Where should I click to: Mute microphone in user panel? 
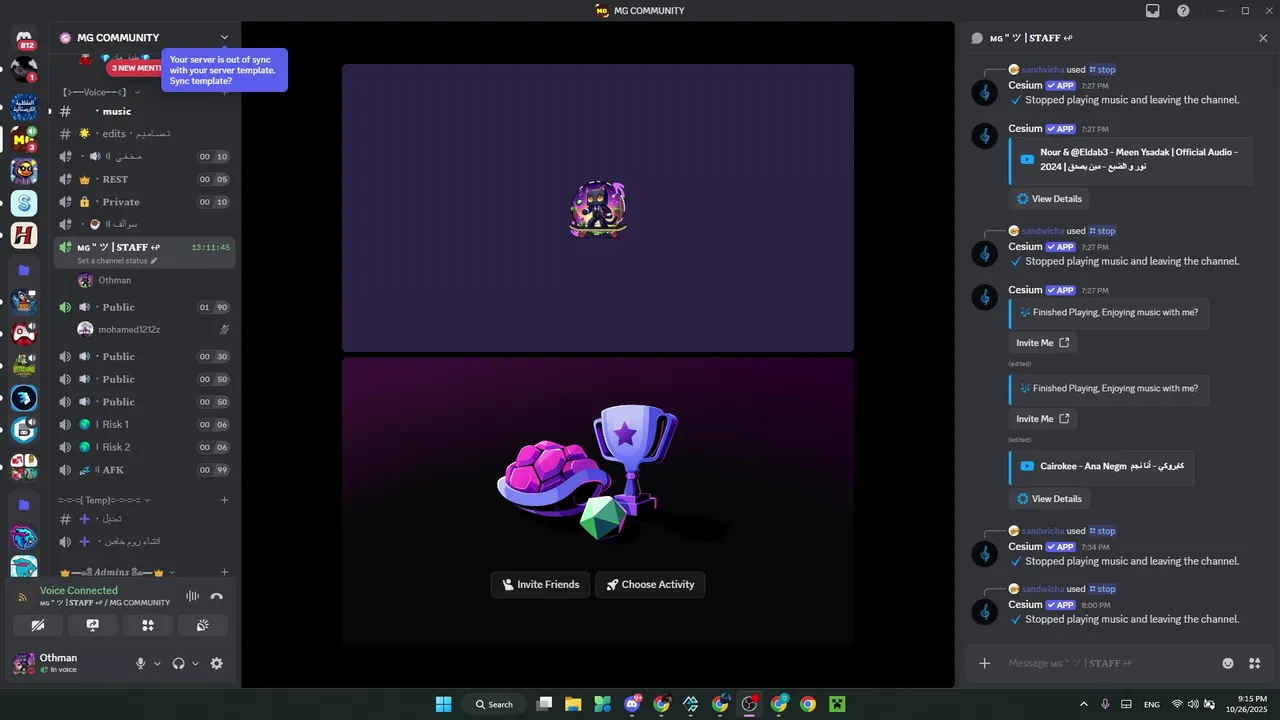pyautogui.click(x=141, y=663)
